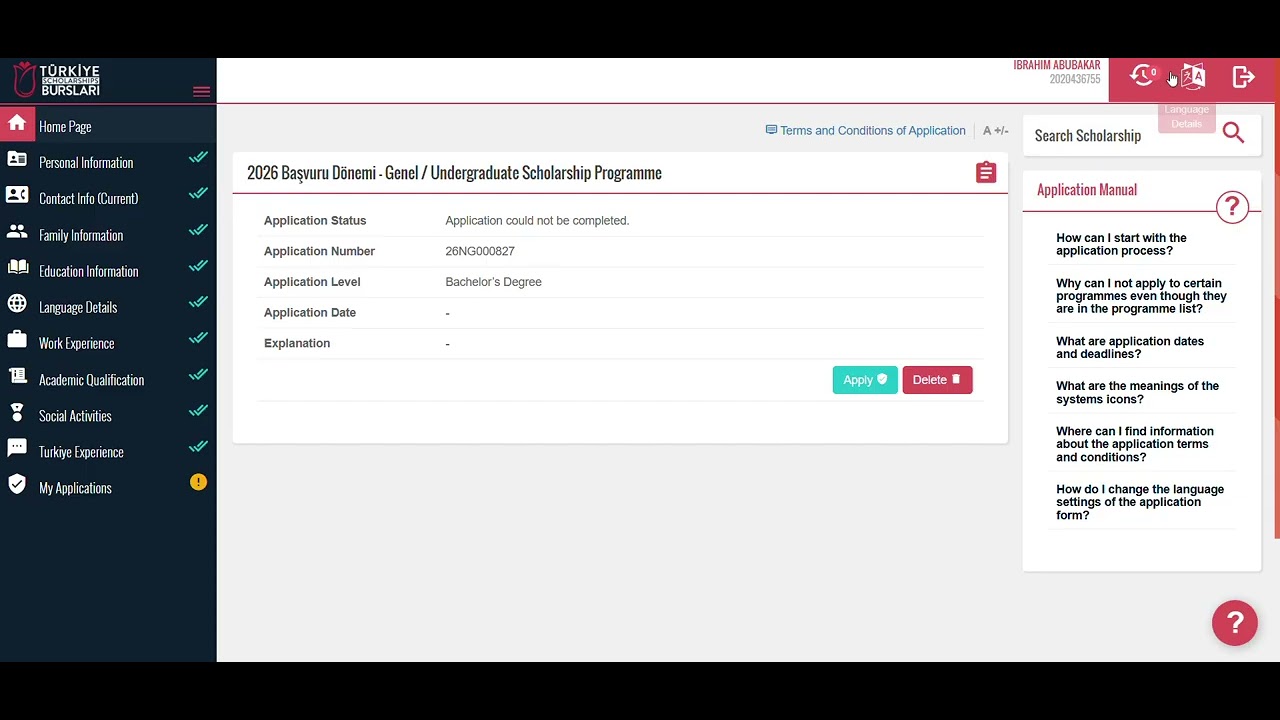Click the A +/- font size control
This screenshot has width=1280, height=720.
[996, 131]
